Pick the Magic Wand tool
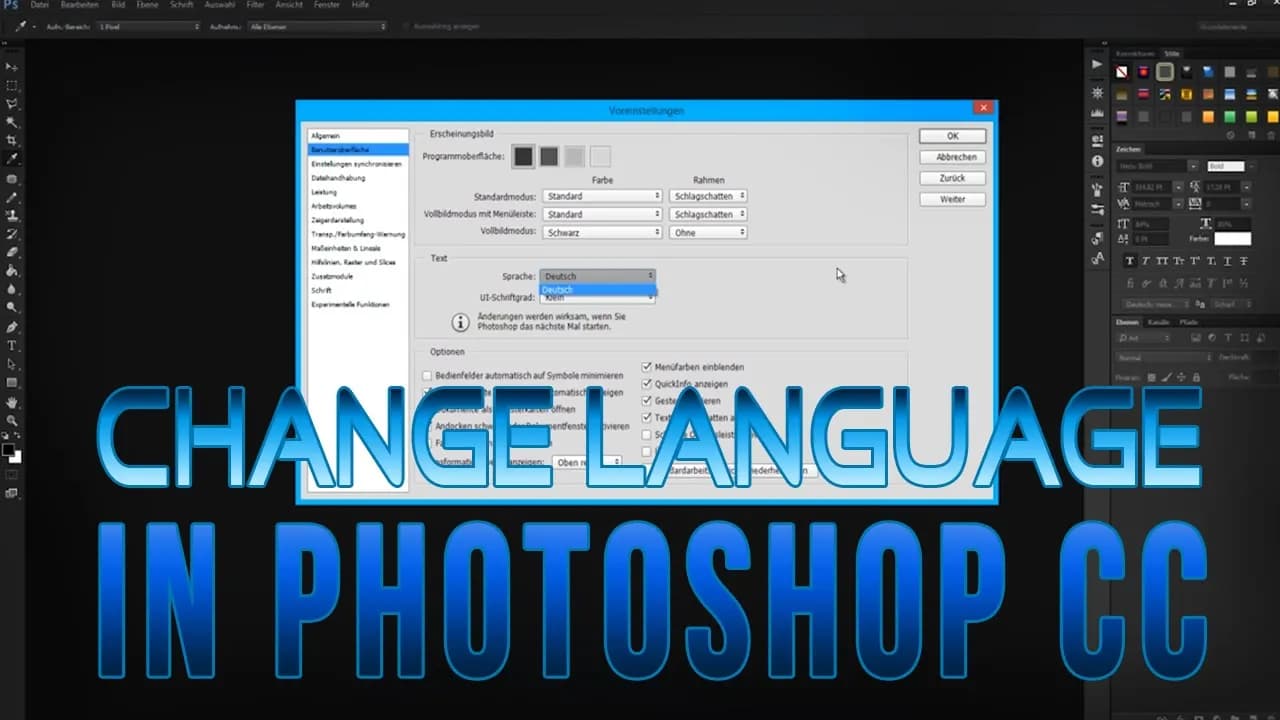 12,122
